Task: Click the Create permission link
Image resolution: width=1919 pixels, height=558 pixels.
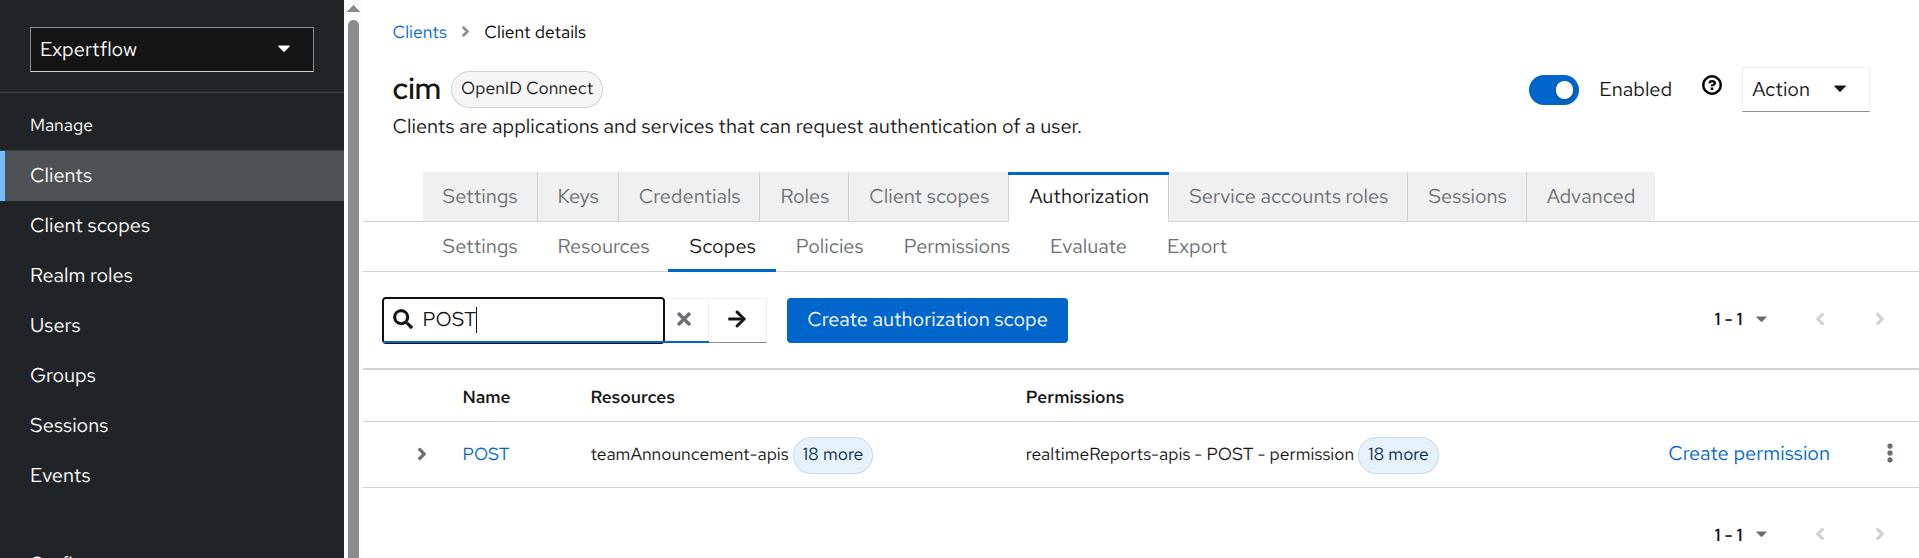Action: pos(1748,454)
